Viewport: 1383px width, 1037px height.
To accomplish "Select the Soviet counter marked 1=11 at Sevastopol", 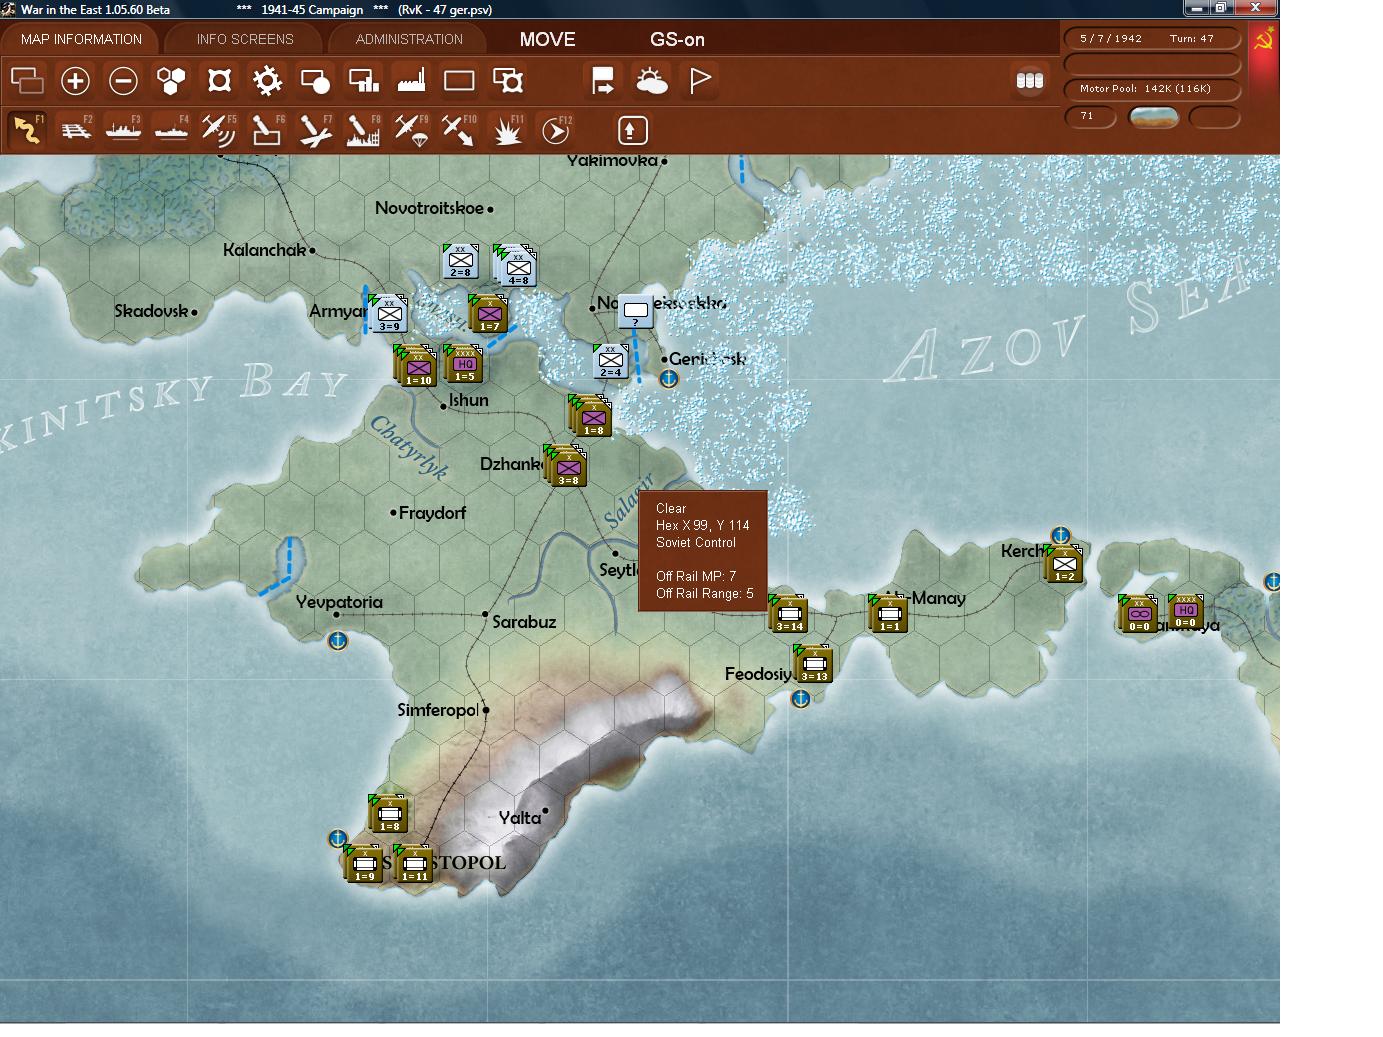I will tap(414, 864).
